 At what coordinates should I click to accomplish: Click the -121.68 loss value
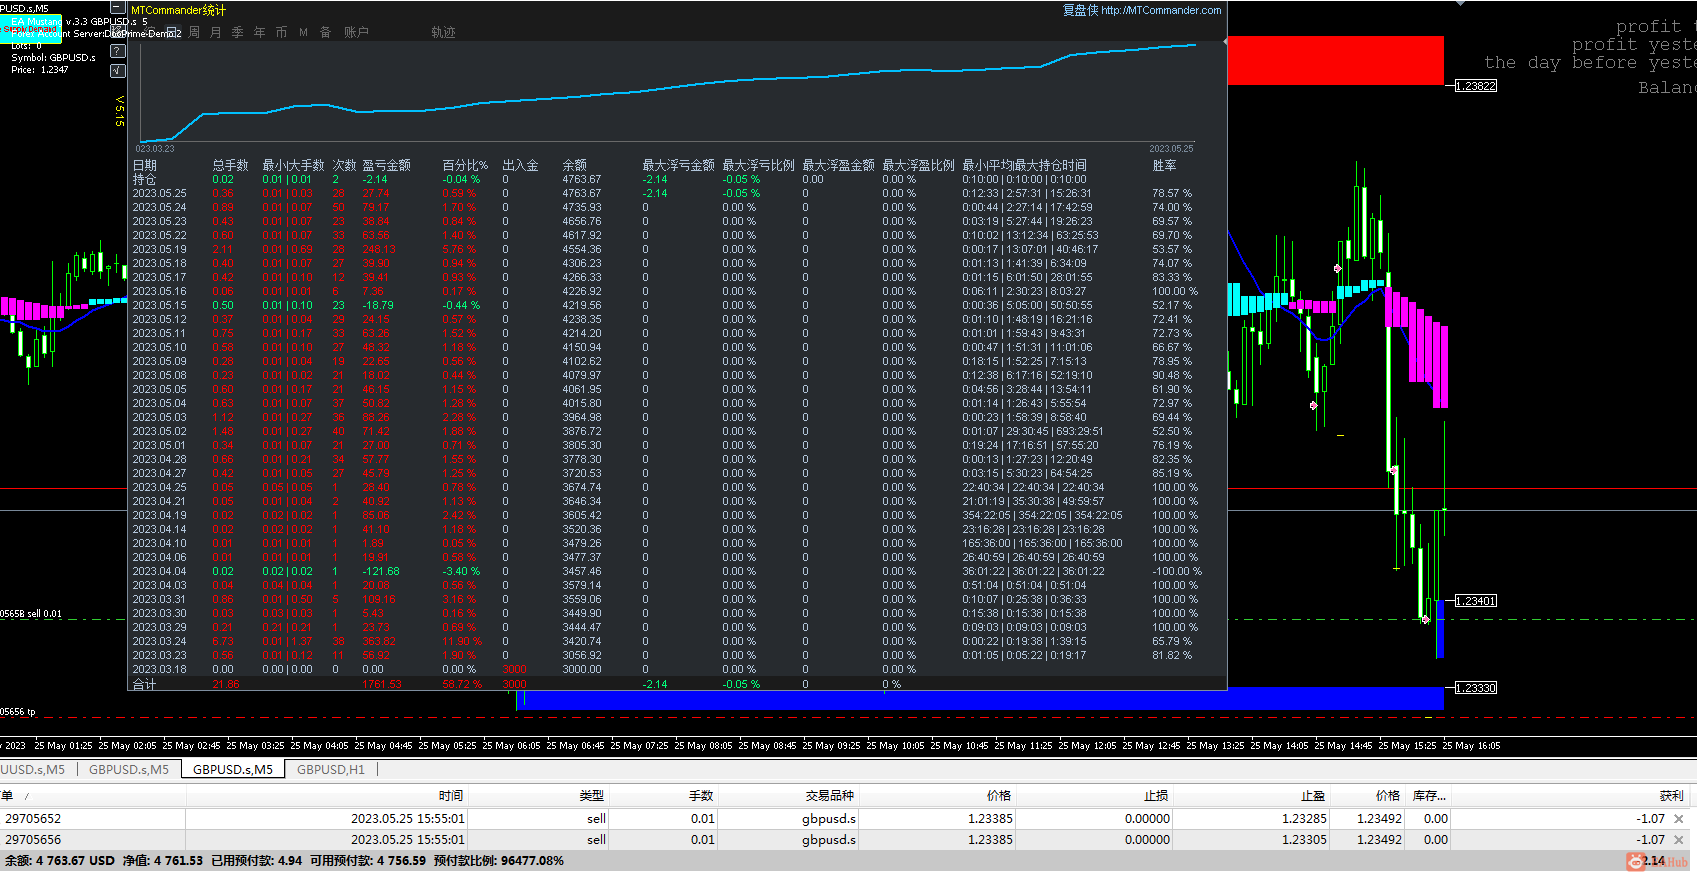pyautogui.click(x=381, y=572)
